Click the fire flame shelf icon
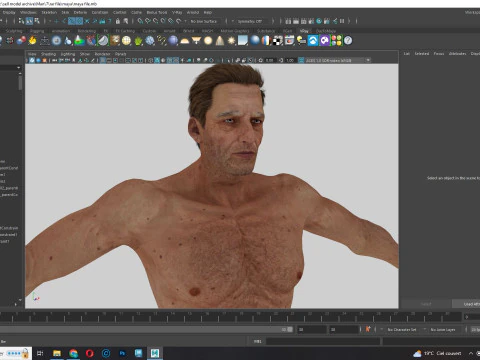This screenshot has height=360, width=480. 33,41
